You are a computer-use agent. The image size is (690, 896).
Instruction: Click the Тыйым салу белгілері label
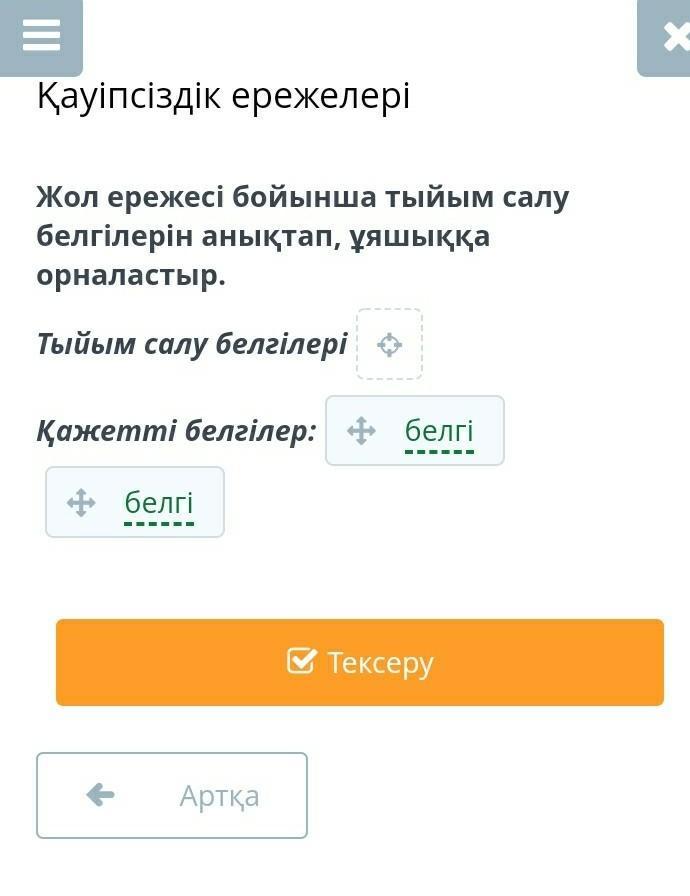click(x=192, y=344)
